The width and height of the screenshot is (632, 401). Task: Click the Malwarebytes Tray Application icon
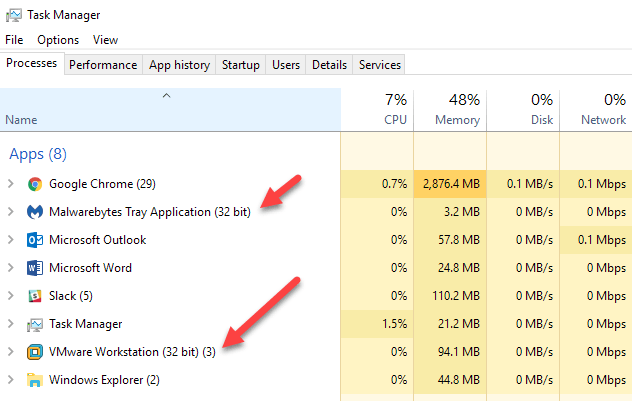coord(35,212)
